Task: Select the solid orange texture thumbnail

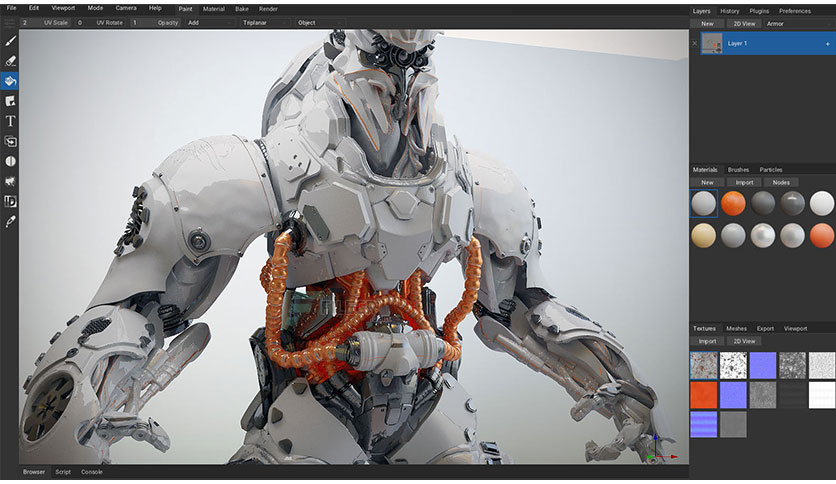Action: coord(704,395)
